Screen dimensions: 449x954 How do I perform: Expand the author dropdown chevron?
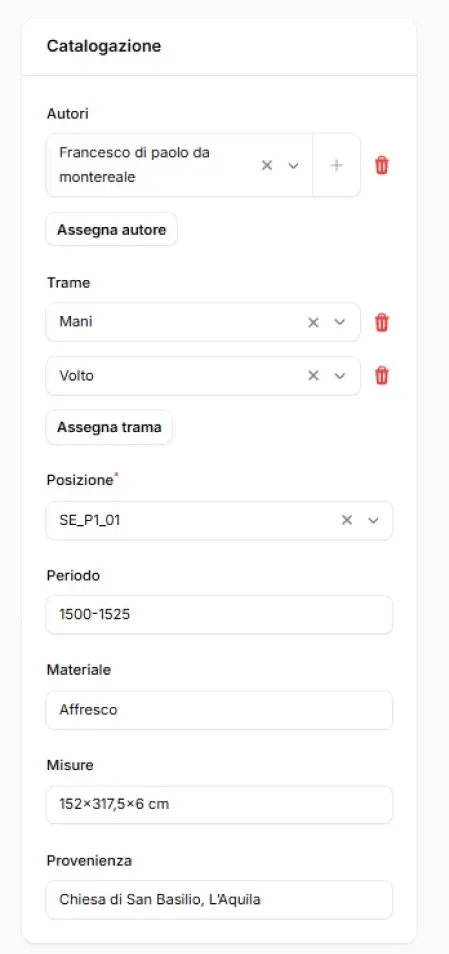point(293,165)
